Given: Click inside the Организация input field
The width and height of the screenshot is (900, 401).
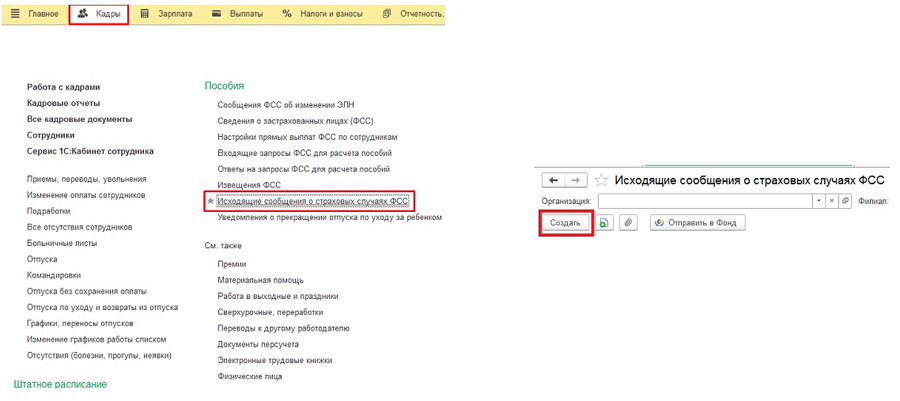Looking at the screenshot, I should (705, 201).
